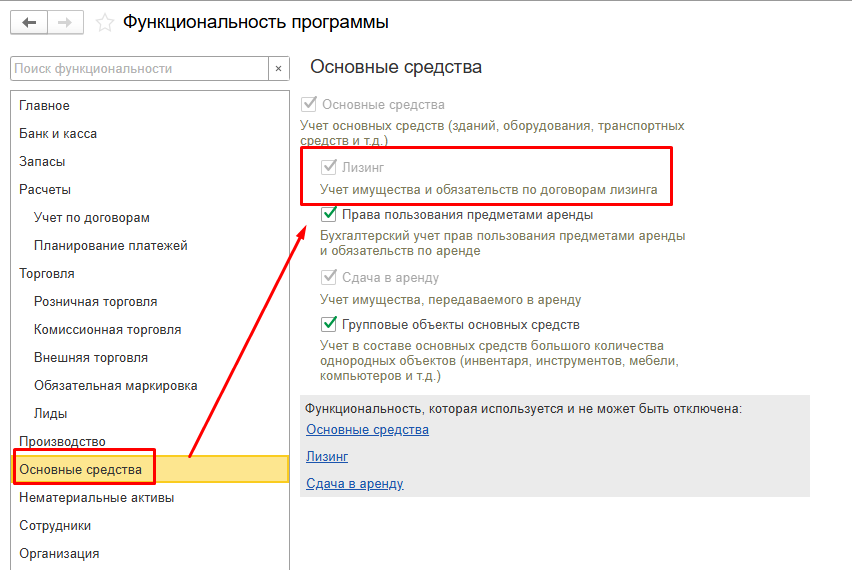Select 'Банк и касса' section
Viewport: 852px width, 570px height.
click(x=150, y=134)
